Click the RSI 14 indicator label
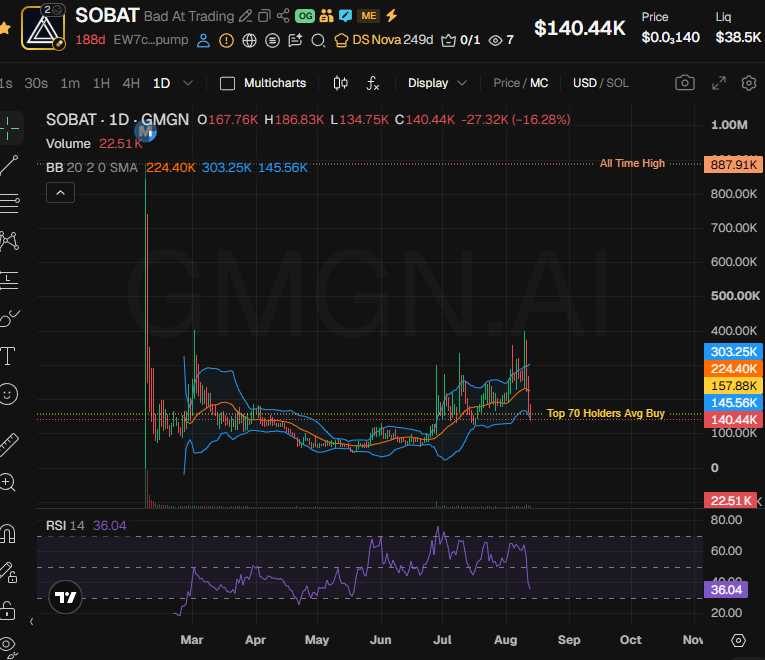The width and height of the screenshot is (765, 660). [x=65, y=525]
